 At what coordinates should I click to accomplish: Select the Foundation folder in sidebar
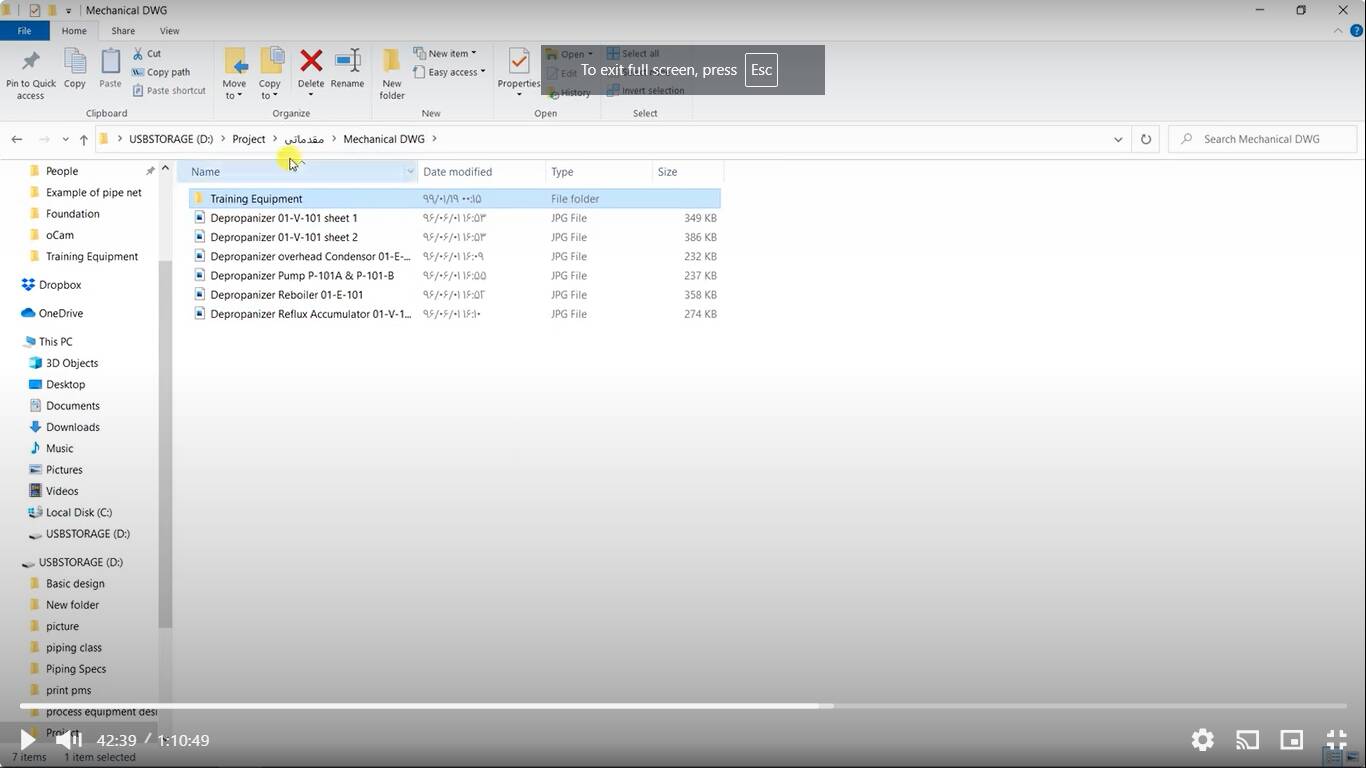72,214
